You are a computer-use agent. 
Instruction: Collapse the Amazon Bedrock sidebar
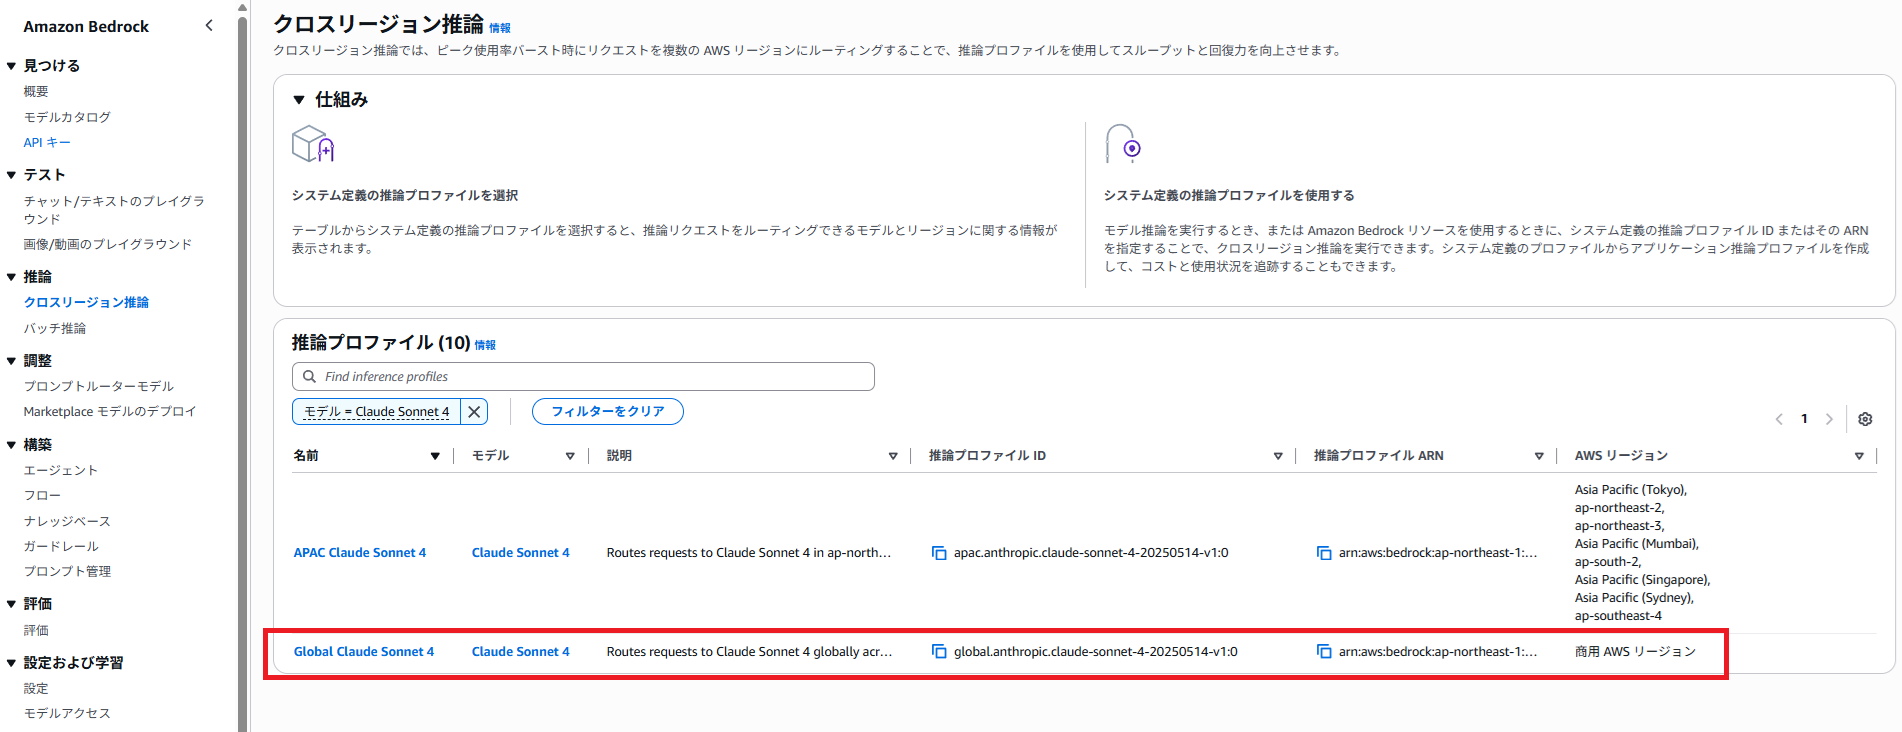pos(209,26)
